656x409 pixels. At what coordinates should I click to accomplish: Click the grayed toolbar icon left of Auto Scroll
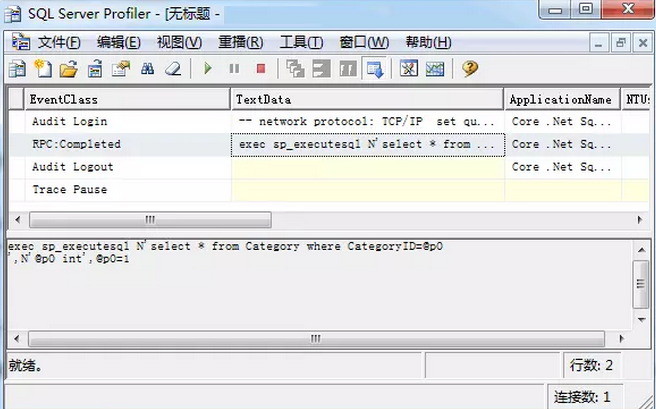point(348,69)
